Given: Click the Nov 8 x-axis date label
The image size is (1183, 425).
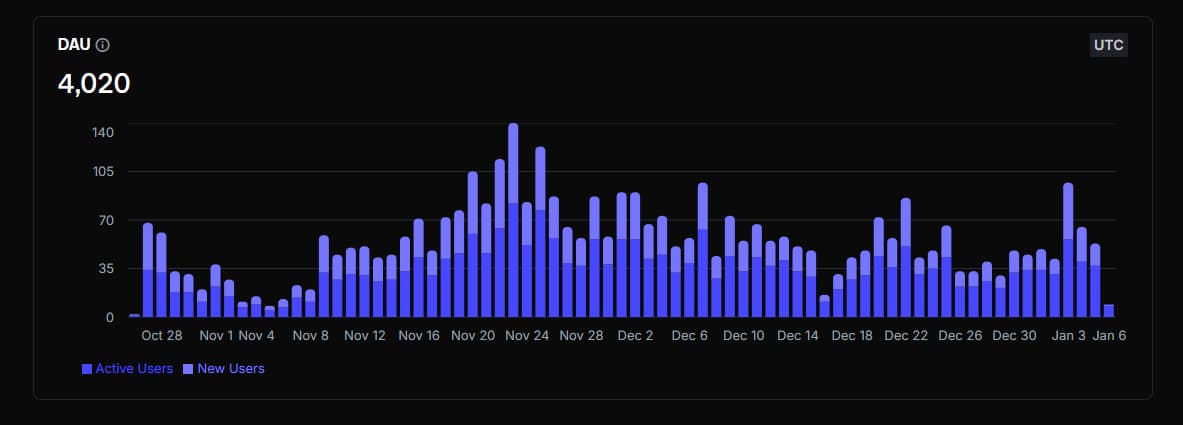Looking at the screenshot, I should 311,336.
